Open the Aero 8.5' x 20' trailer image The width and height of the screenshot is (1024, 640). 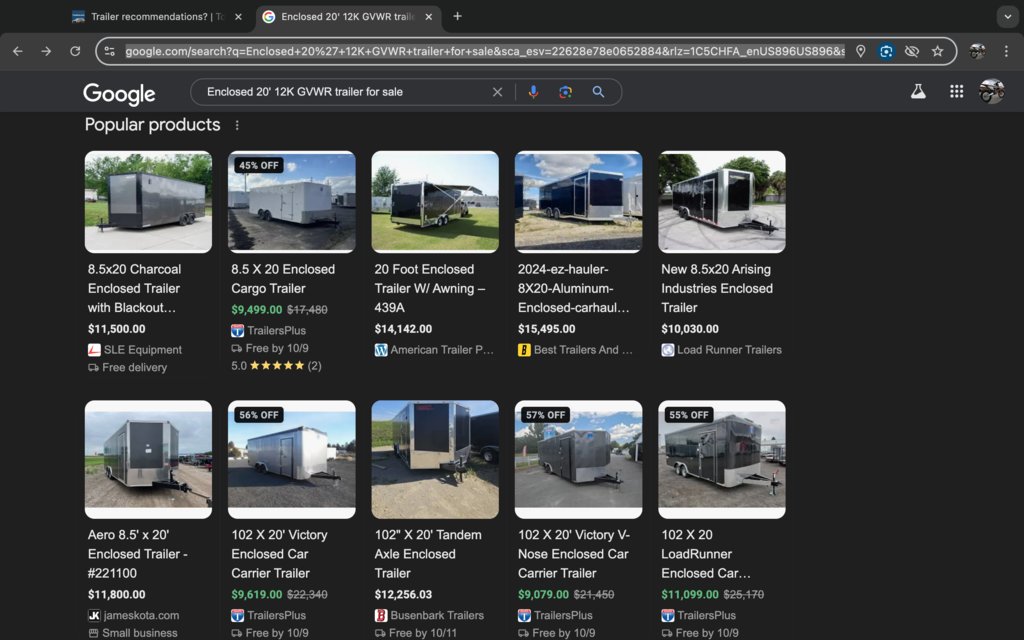pos(148,460)
